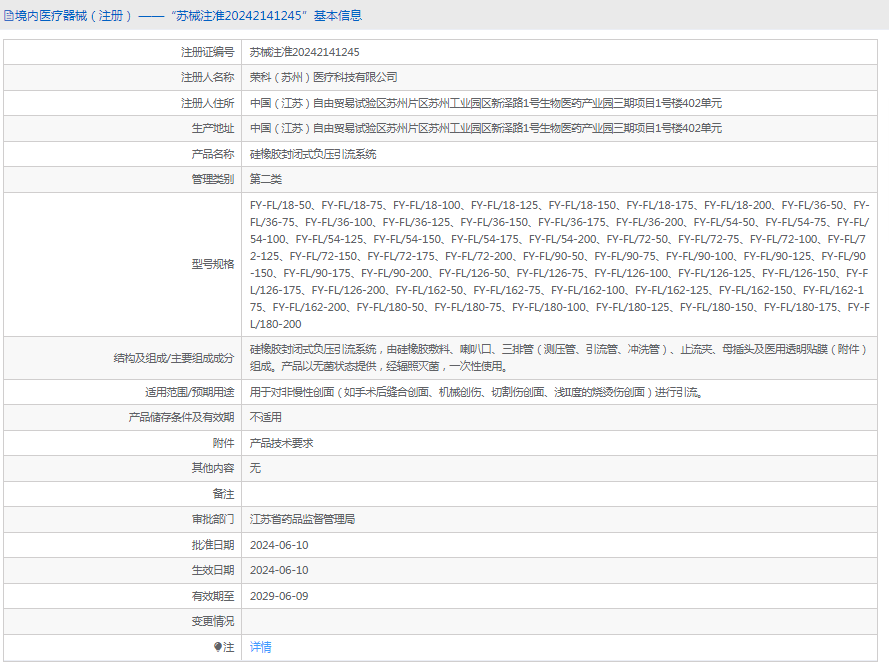Click the 产品名称 label cell
Image resolution: width=889 pixels, height=671 pixels.
123,154
